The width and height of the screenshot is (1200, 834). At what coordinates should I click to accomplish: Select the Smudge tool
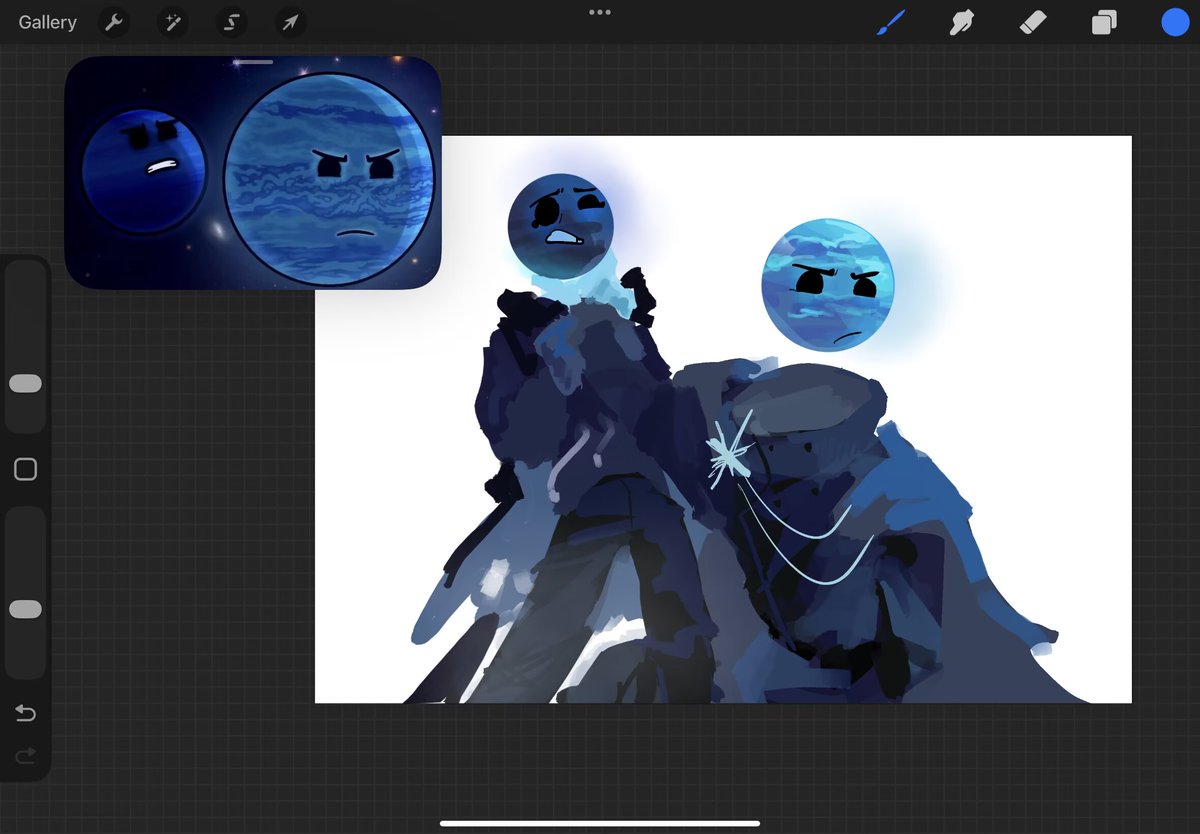[x=961, y=22]
